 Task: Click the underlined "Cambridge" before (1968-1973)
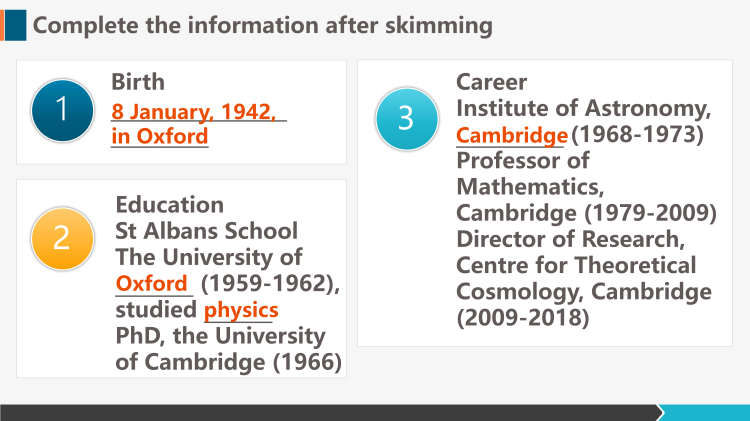pyautogui.click(x=512, y=134)
